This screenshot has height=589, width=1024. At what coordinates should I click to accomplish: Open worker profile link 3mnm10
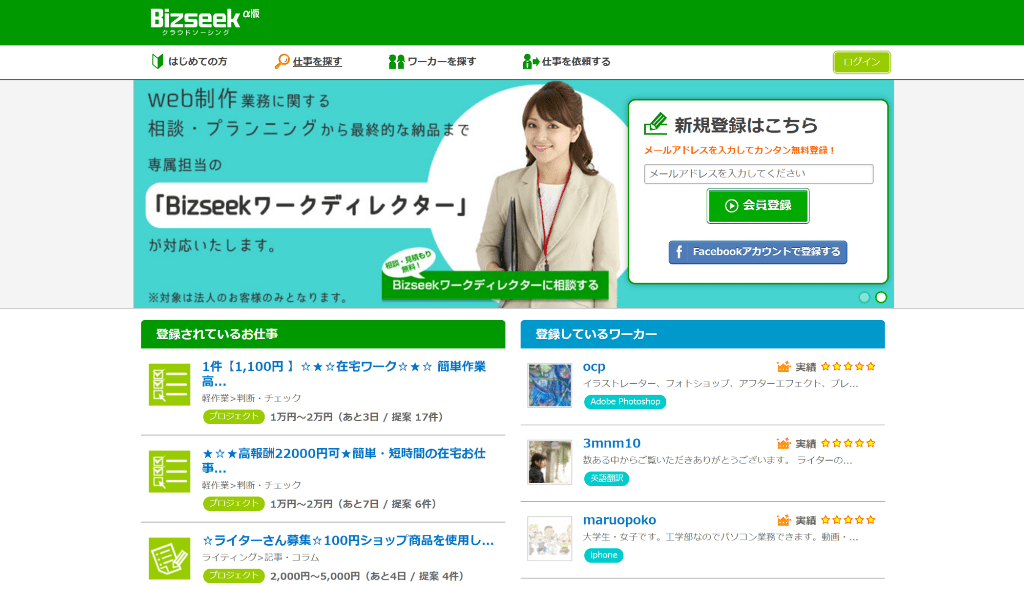point(611,443)
